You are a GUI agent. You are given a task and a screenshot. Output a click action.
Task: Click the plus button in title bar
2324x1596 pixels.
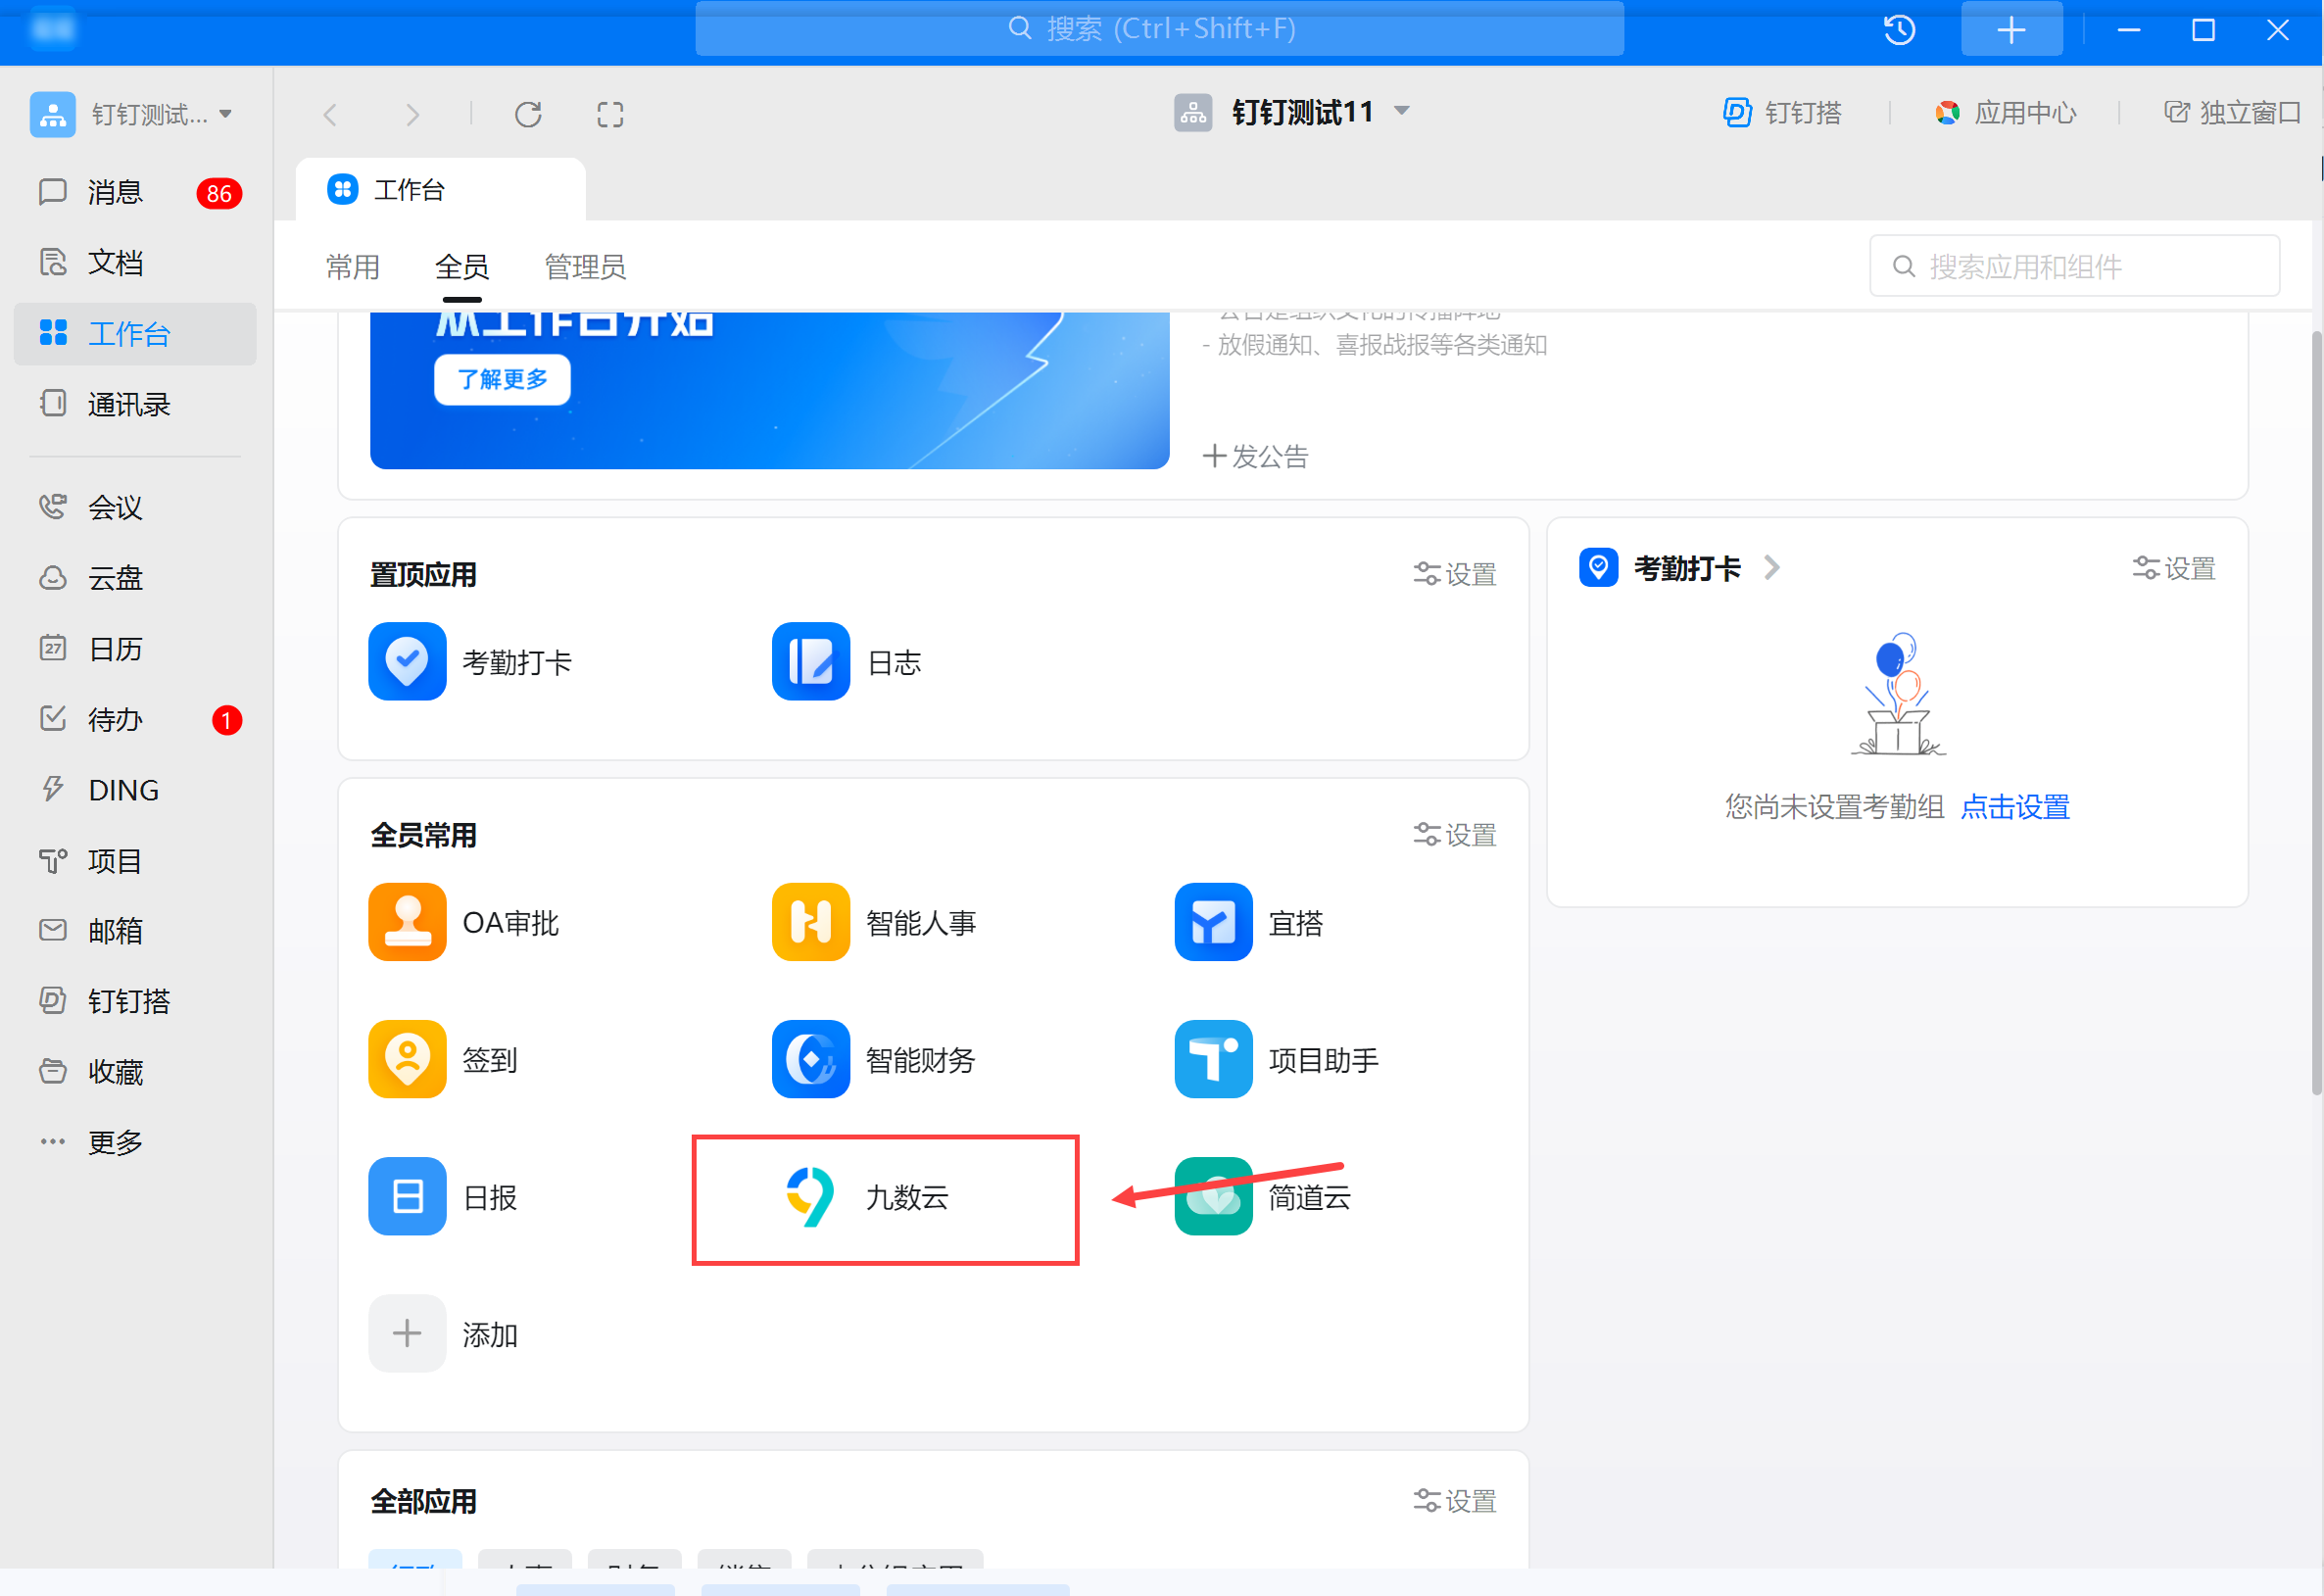(2012, 30)
